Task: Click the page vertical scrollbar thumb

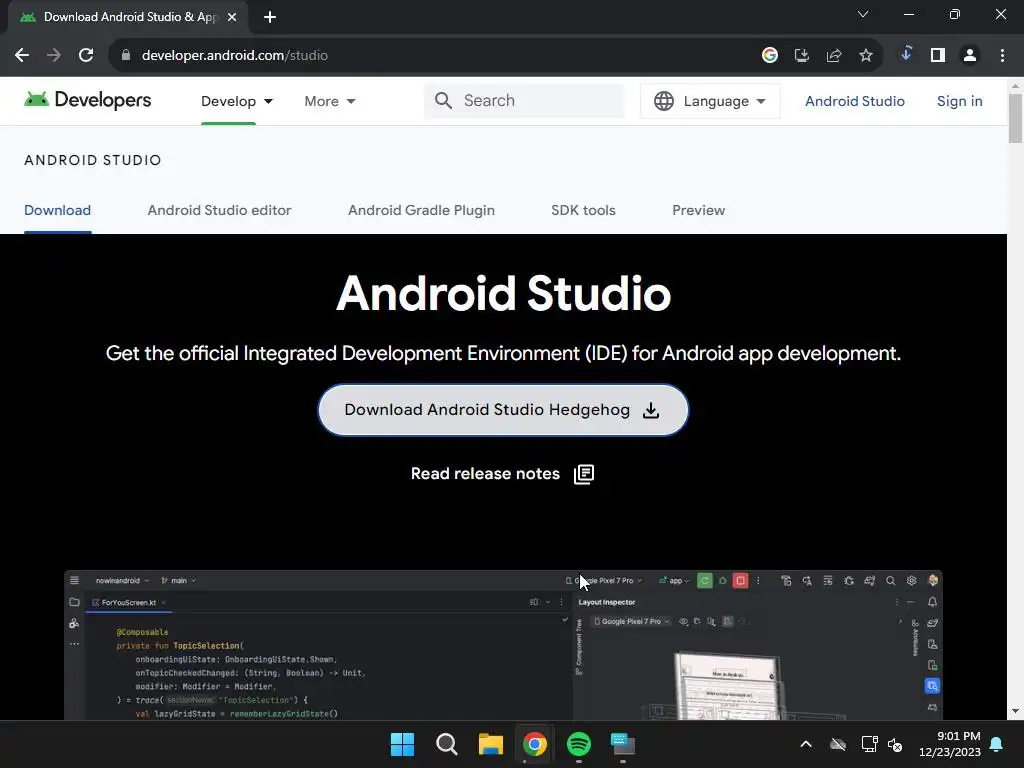Action: [1015, 118]
